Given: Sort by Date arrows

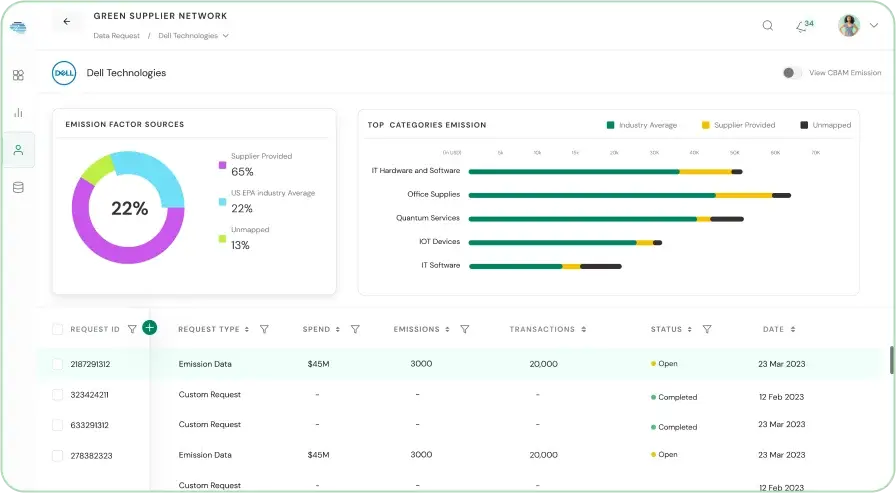Looking at the screenshot, I should click(793, 330).
